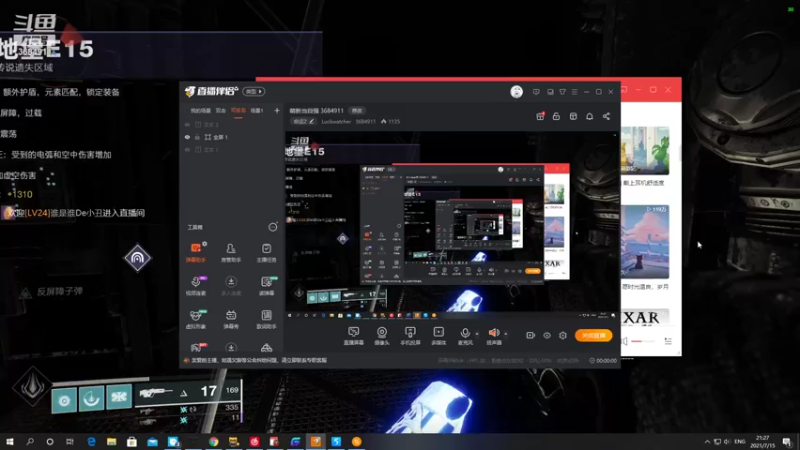Adjust volume slider in red window
The width and height of the screenshot is (800, 450).
[644, 341]
